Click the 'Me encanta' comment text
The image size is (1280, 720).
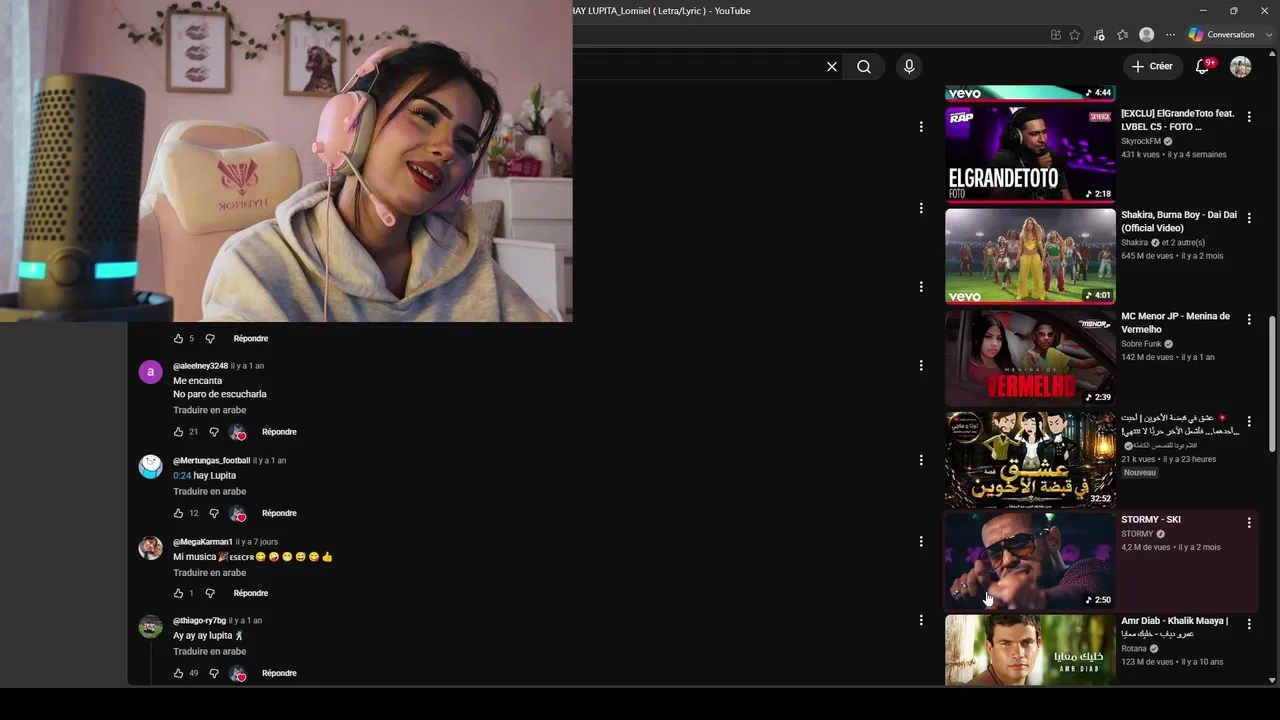click(x=198, y=381)
